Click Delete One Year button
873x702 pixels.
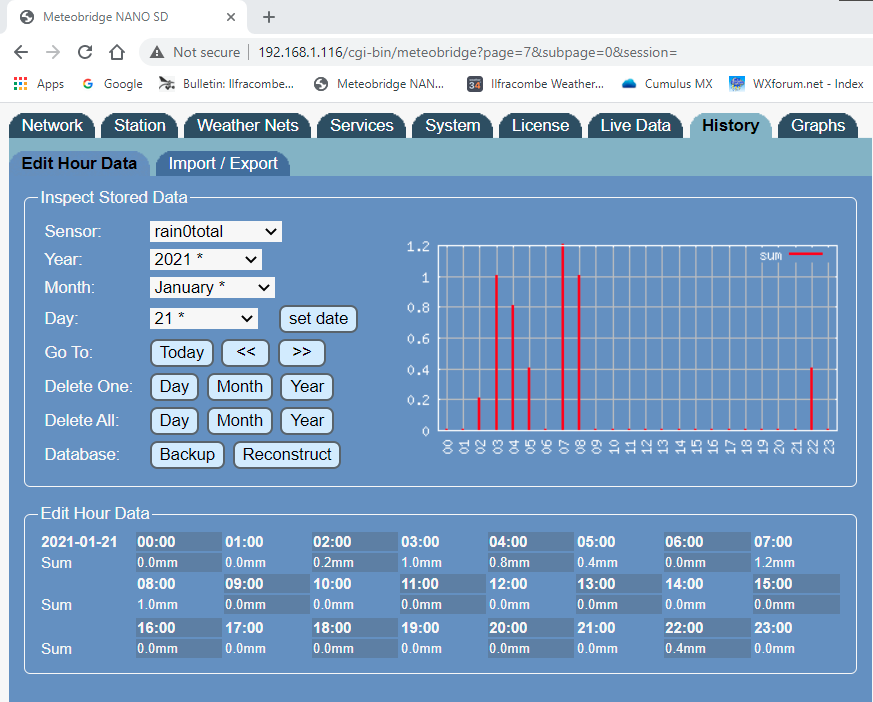307,386
